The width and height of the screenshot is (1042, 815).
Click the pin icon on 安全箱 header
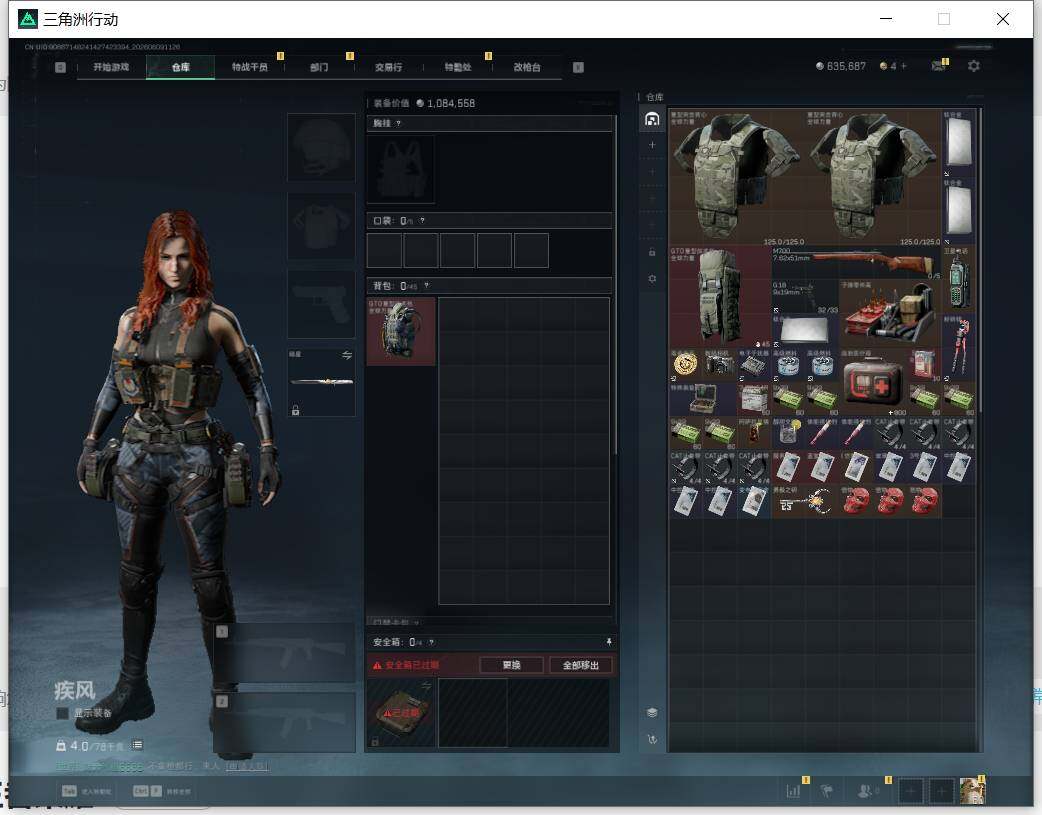pos(609,641)
